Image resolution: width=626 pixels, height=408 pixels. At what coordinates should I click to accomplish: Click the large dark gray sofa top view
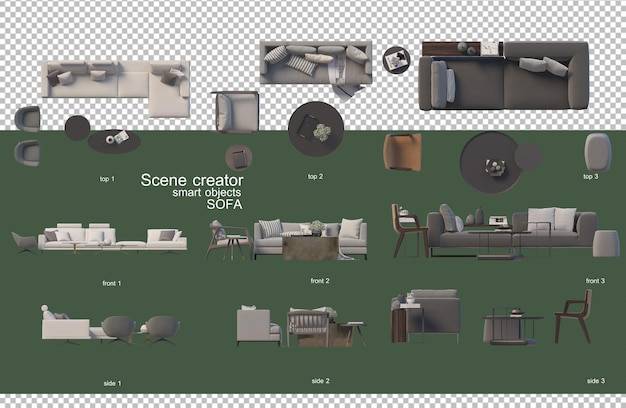click(504, 75)
